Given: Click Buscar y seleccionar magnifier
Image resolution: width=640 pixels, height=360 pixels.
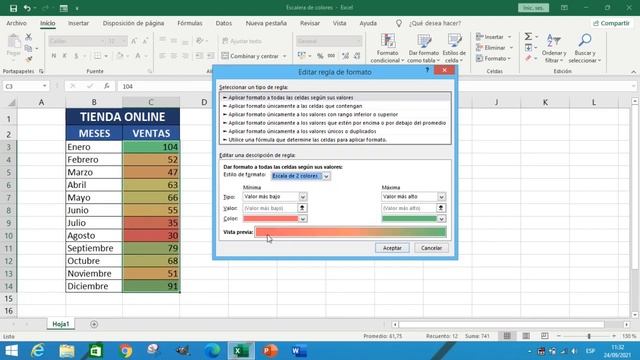Looking at the screenshot, I should (585, 40).
